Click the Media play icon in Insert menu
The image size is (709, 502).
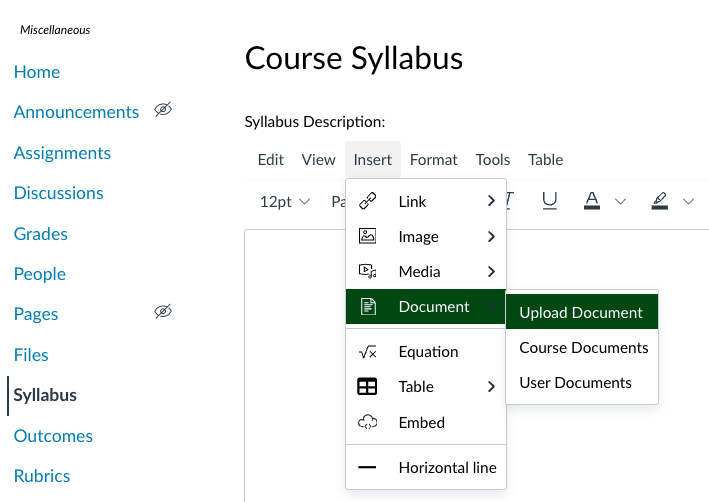click(367, 271)
